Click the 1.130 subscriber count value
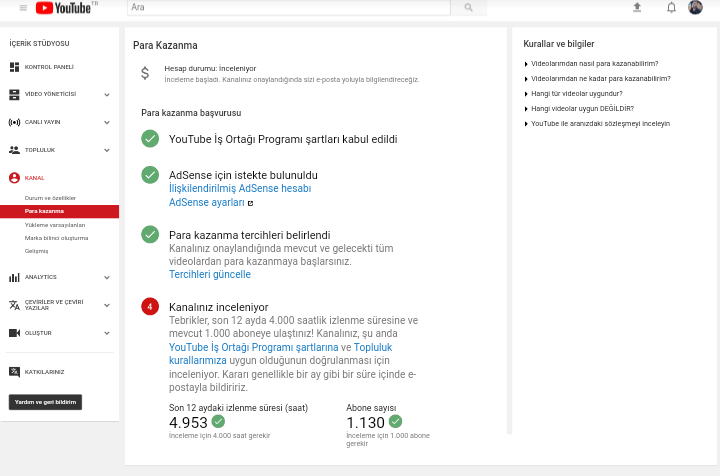 pyautogui.click(x=366, y=422)
